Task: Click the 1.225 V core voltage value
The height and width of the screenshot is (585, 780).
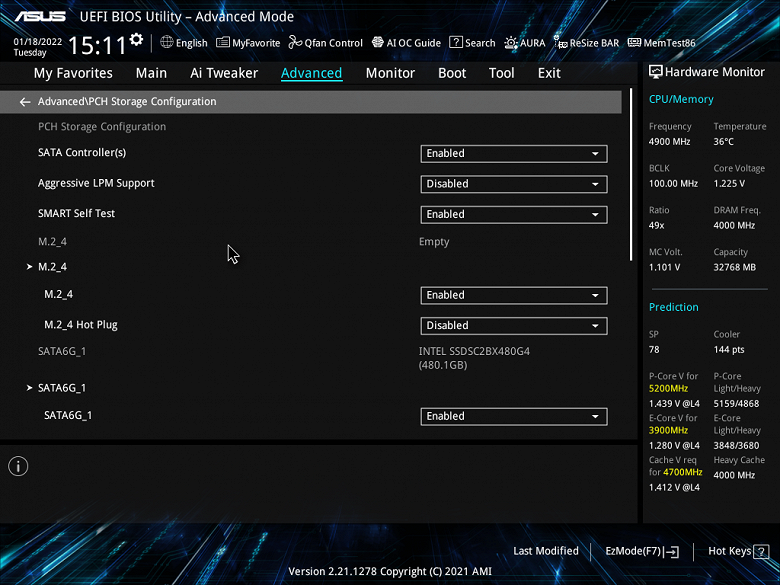Action: click(729, 184)
